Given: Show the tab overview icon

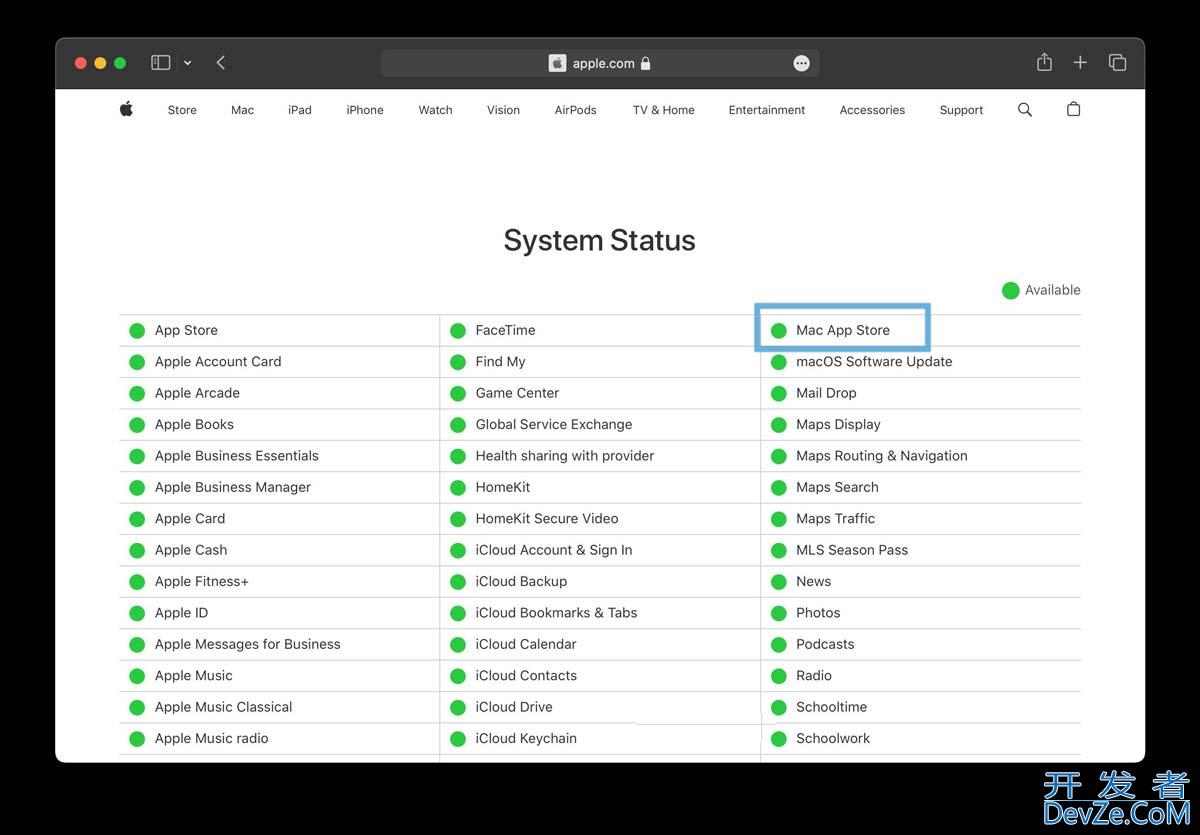Looking at the screenshot, I should coord(1117,63).
